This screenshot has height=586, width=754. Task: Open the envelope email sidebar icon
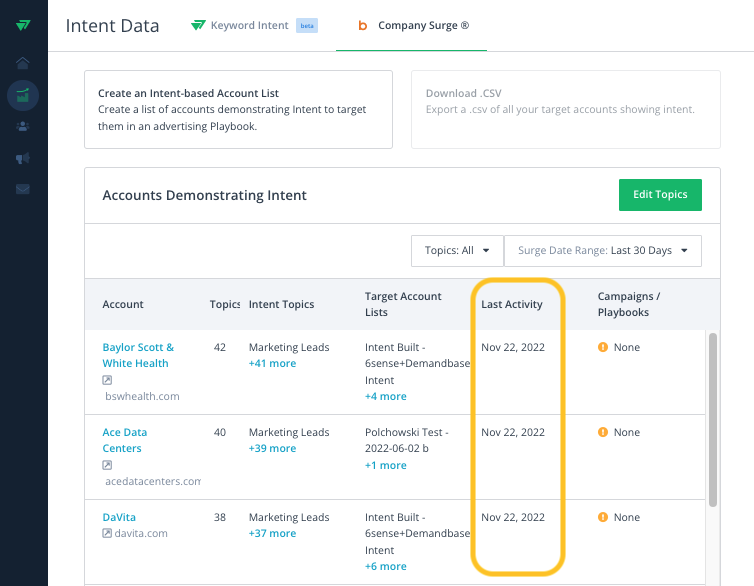tap(23, 189)
